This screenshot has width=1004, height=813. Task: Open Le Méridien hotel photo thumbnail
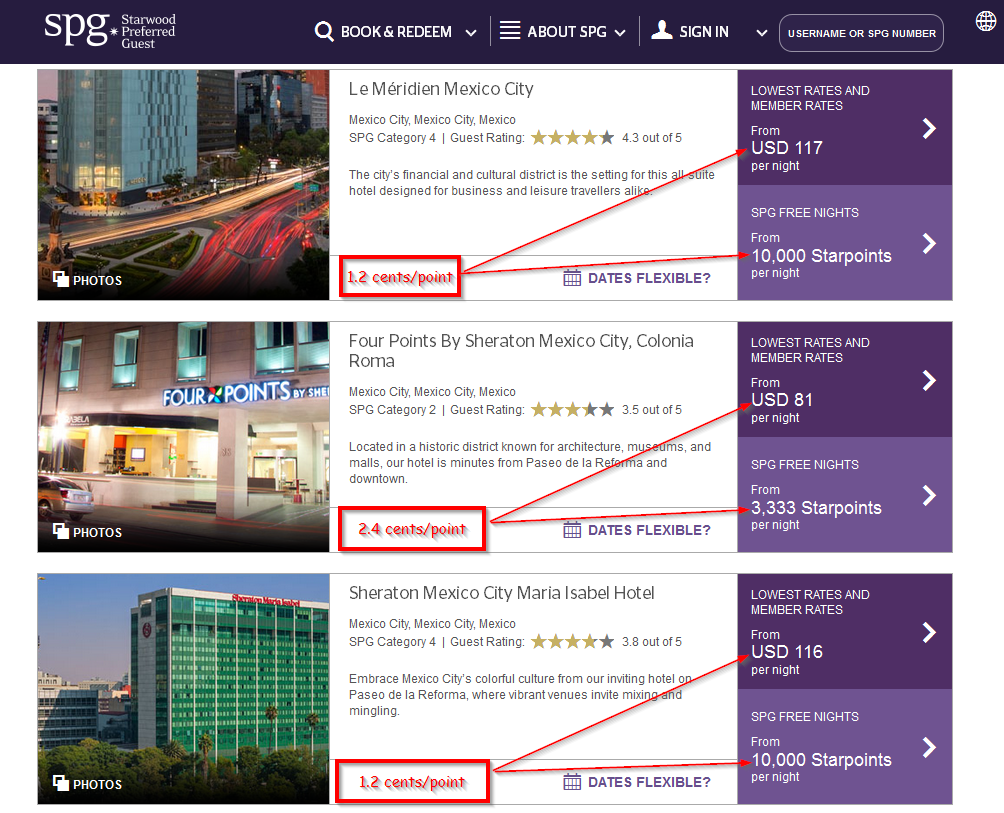[x=183, y=185]
